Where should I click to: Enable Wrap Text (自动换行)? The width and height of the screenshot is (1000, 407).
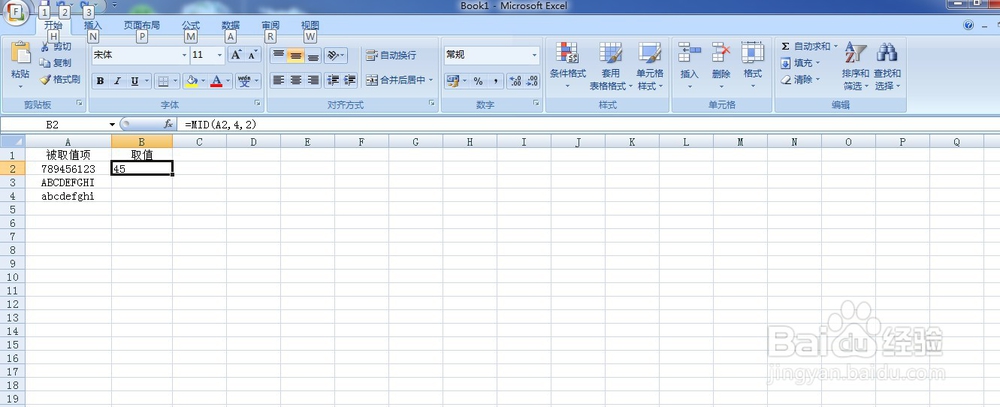391,56
